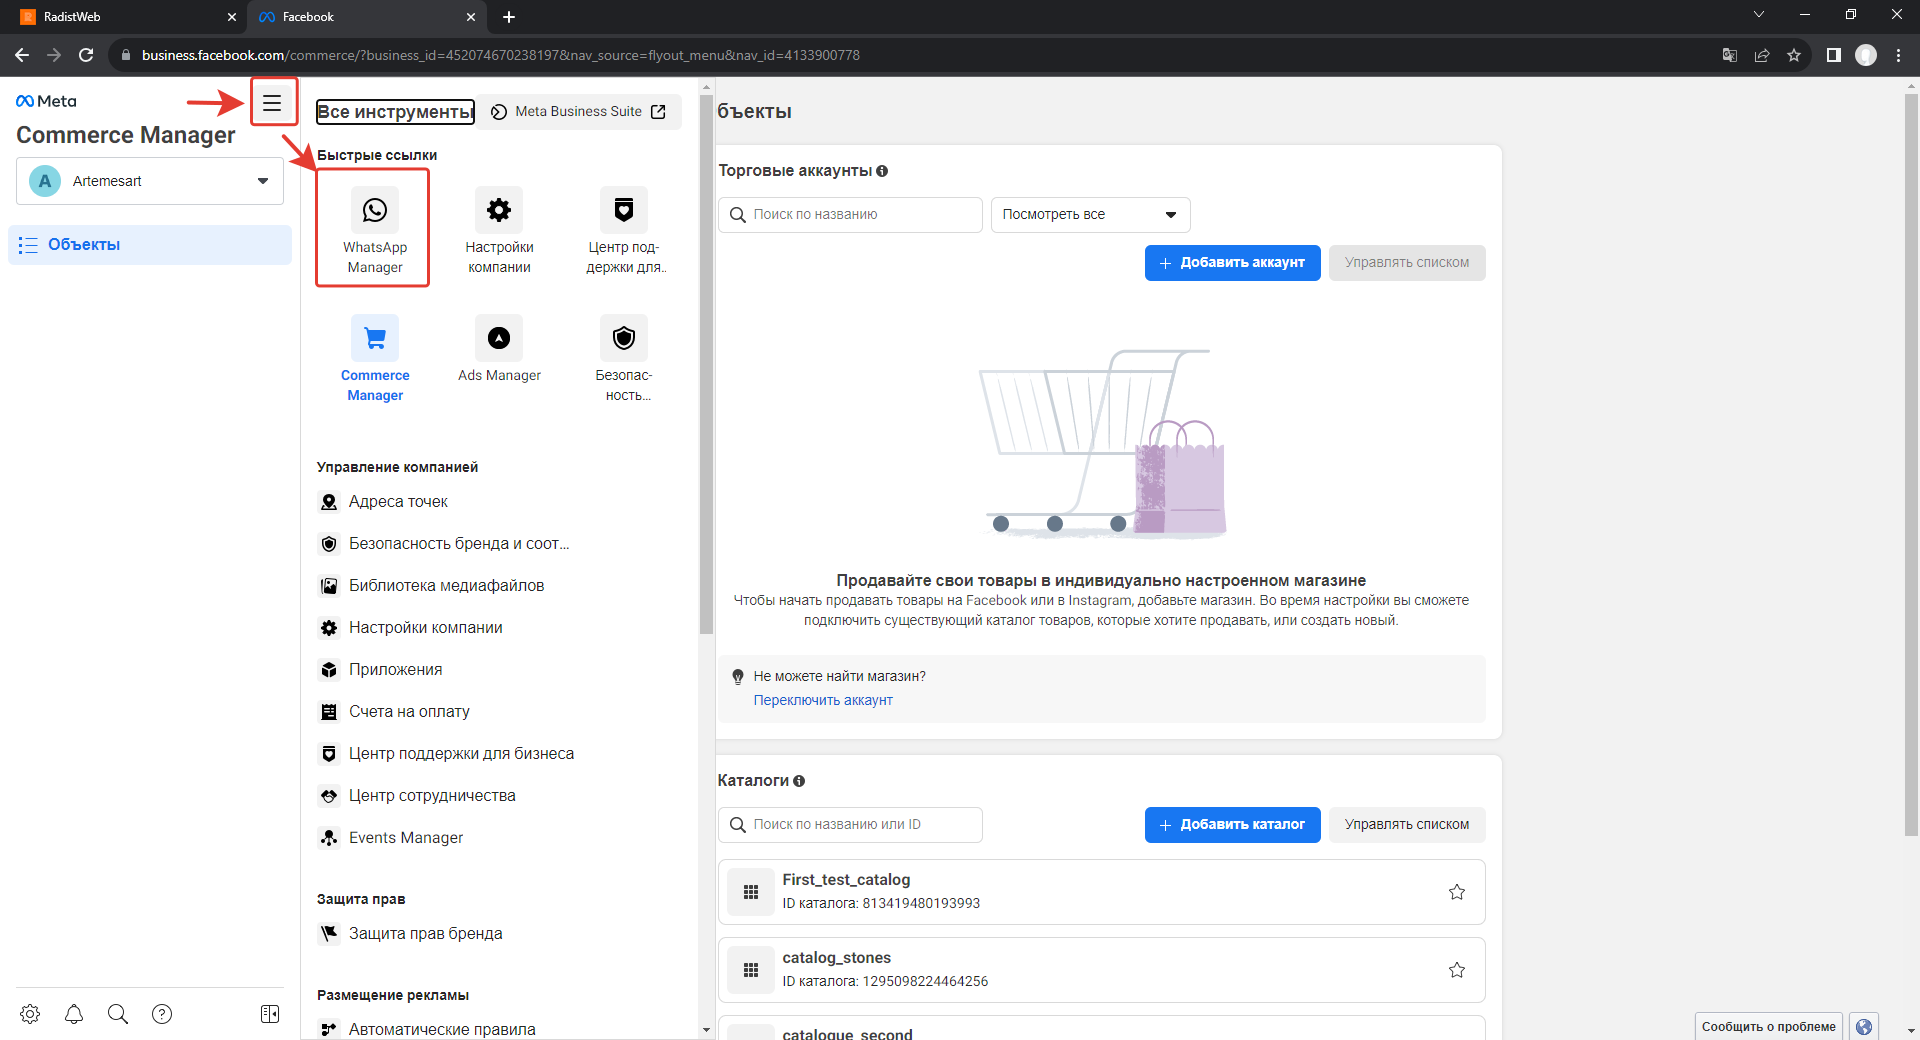This screenshot has width=1920, height=1040.
Task: Open Счета на оплату menu item
Action: 394,712
